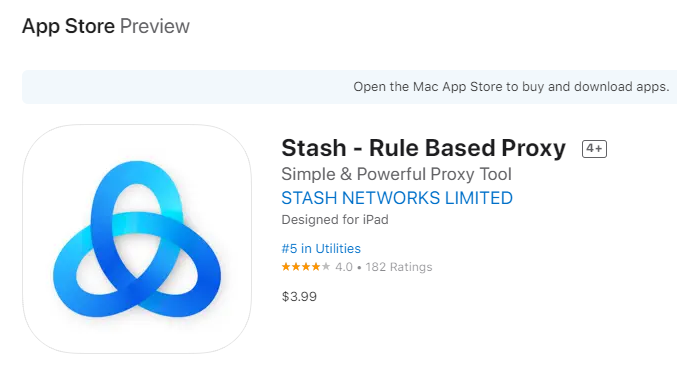Click the fifth gray star in rating

tap(326, 267)
